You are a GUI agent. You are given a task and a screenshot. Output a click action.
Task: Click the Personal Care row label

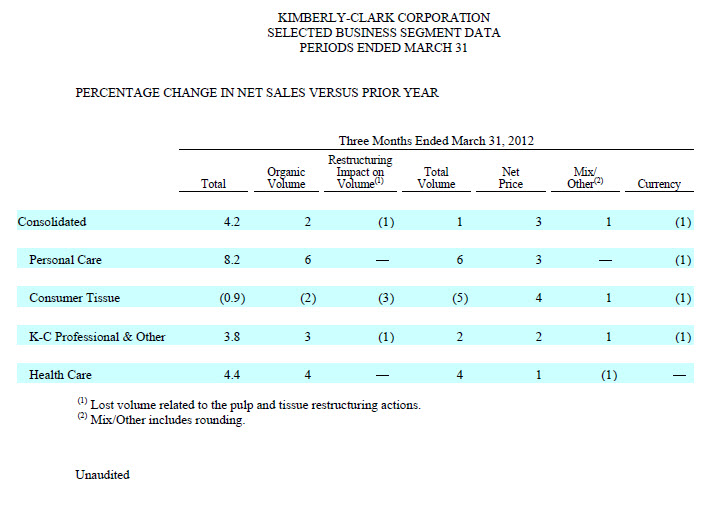65,260
